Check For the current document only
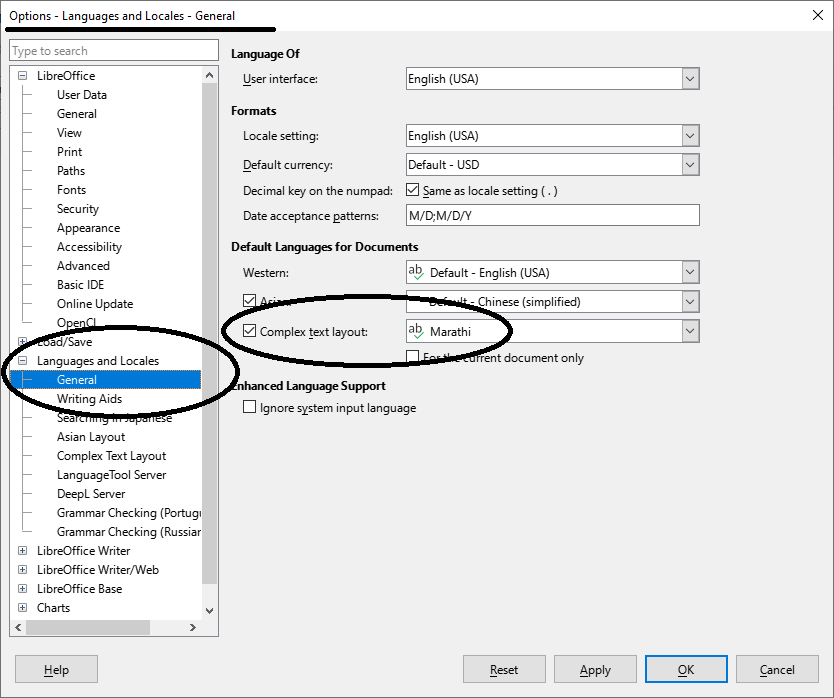The height and width of the screenshot is (698, 834). coord(413,358)
